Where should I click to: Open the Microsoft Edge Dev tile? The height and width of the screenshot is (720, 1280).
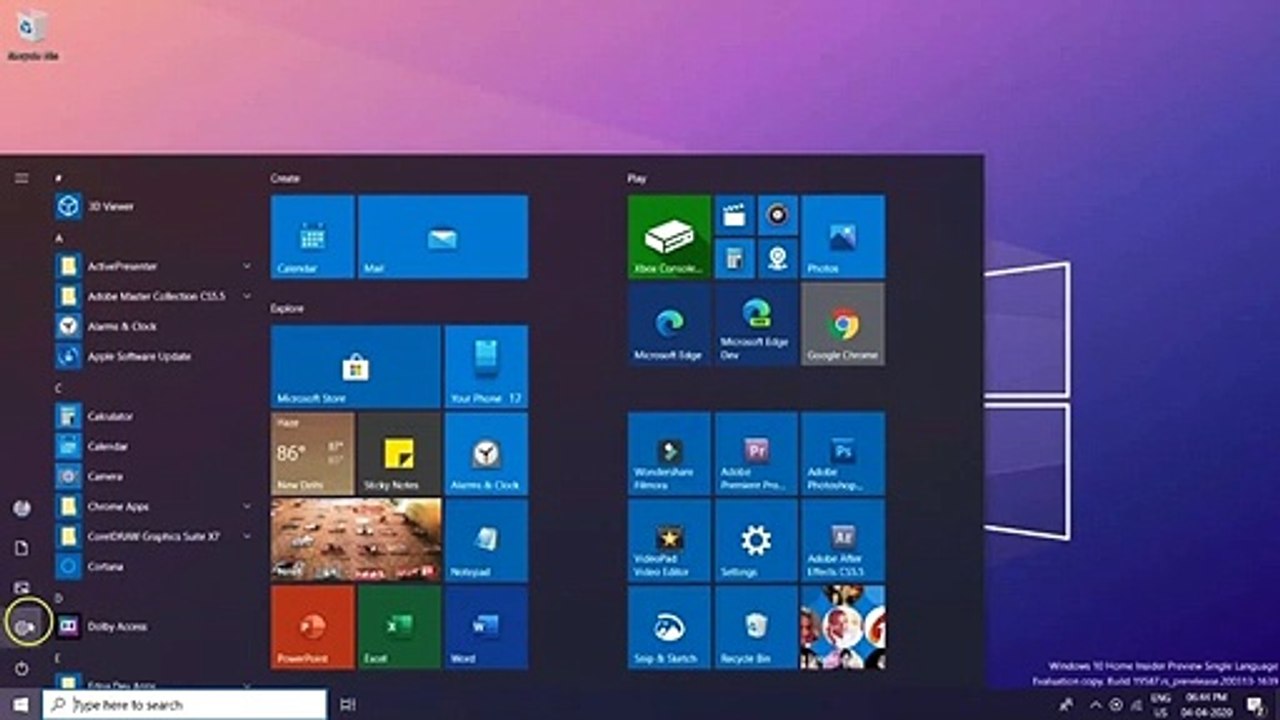[x=756, y=323]
